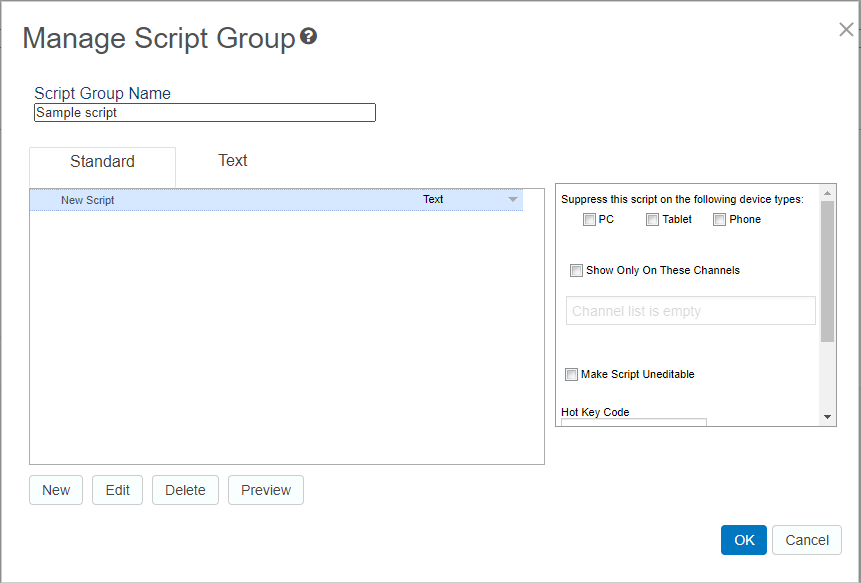
Task: Confirm with the OK button
Action: [744, 540]
